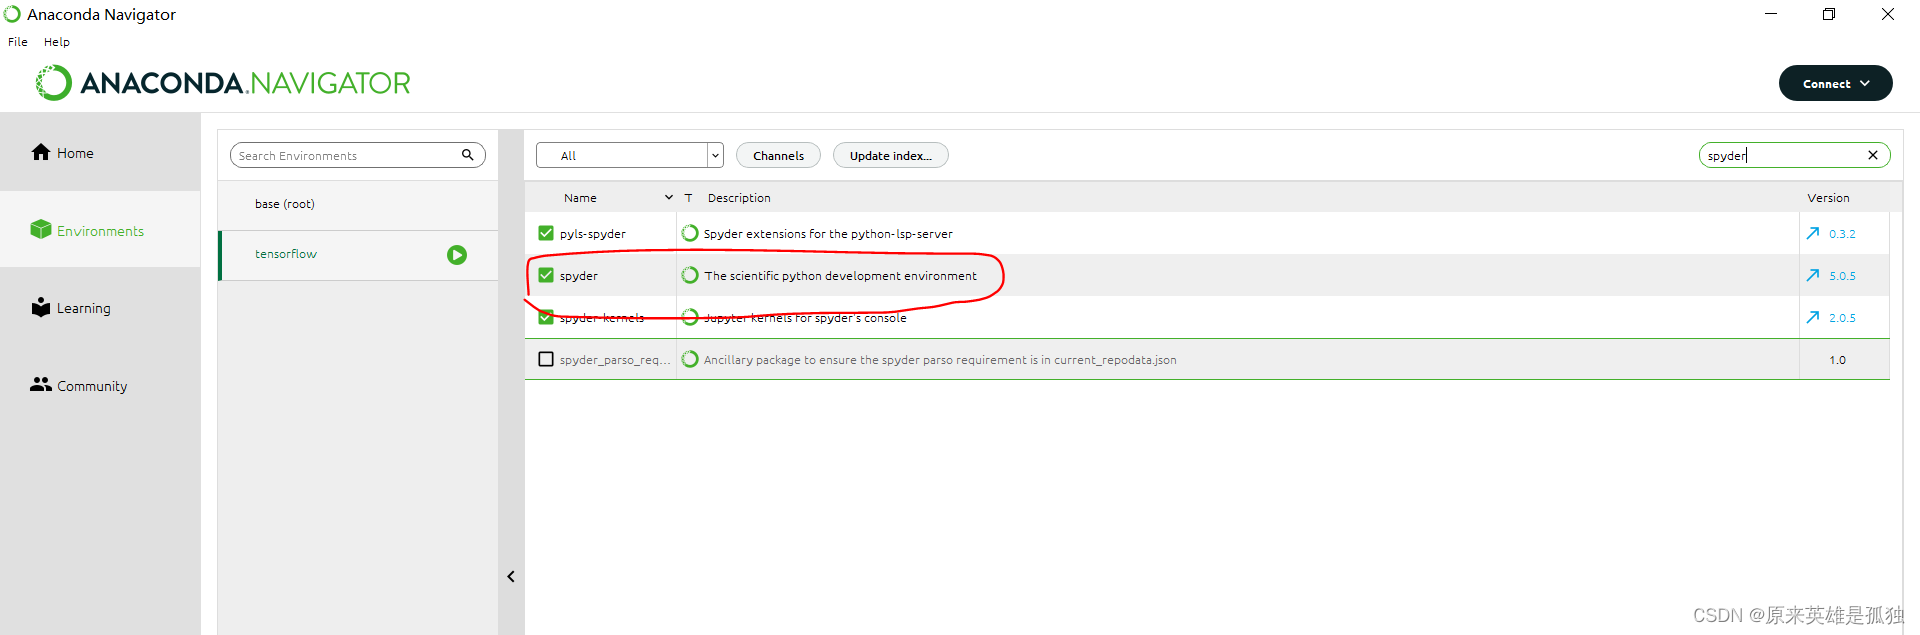Restore down the Anaconda Navigator window
1920x635 pixels.
click(x=1829, y=14)
